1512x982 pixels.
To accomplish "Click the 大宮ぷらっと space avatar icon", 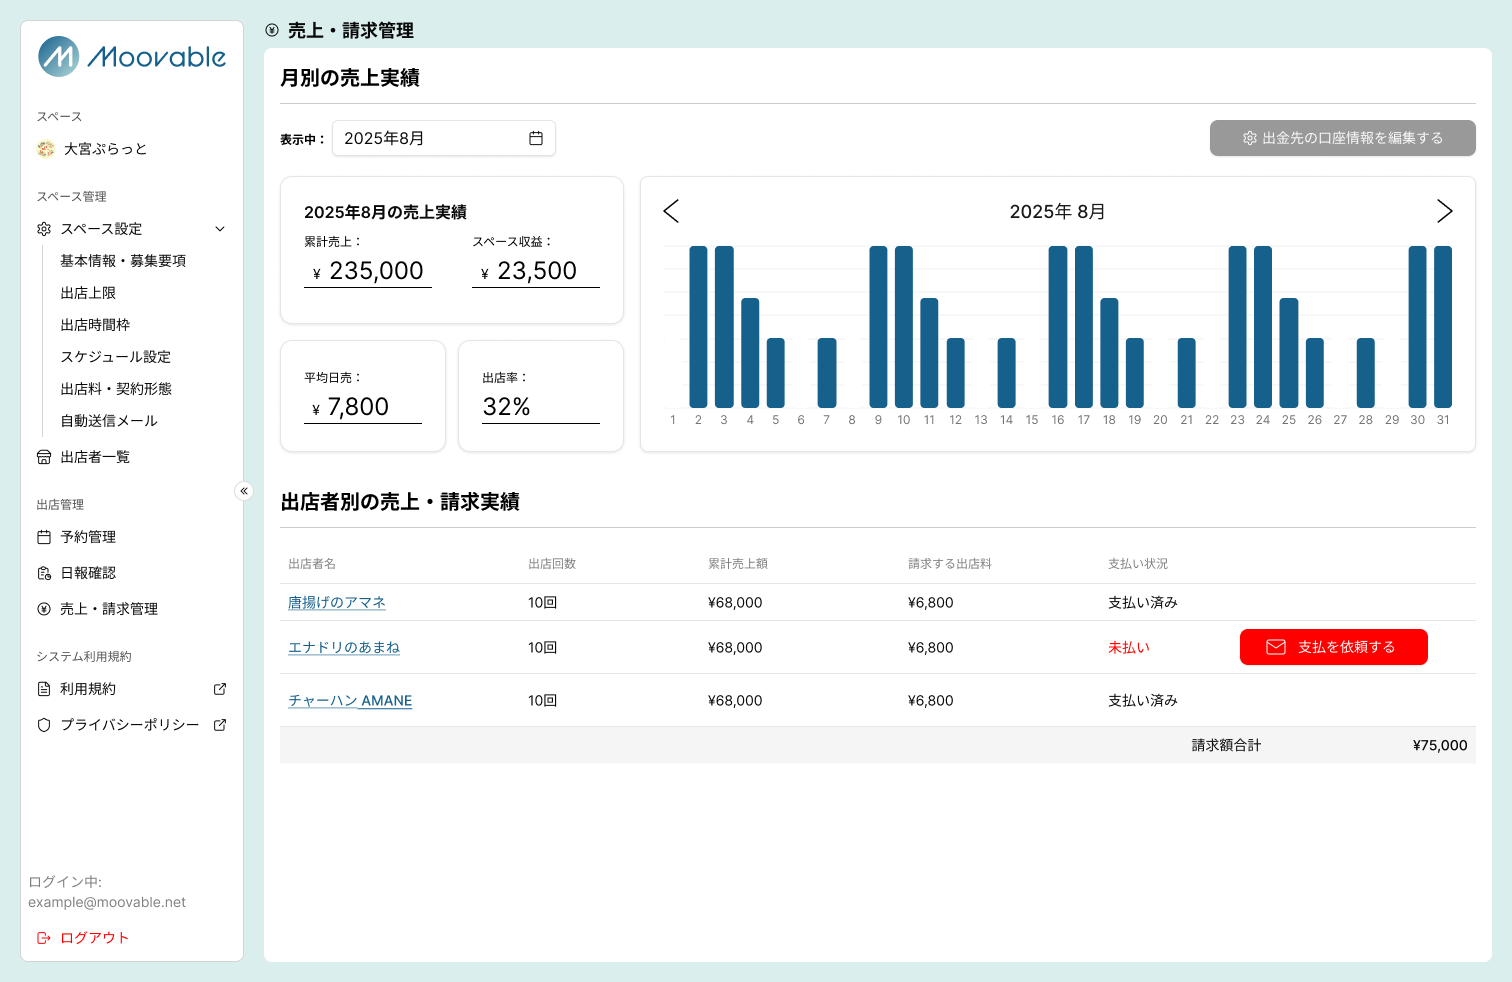I will (x=45, y=149).
